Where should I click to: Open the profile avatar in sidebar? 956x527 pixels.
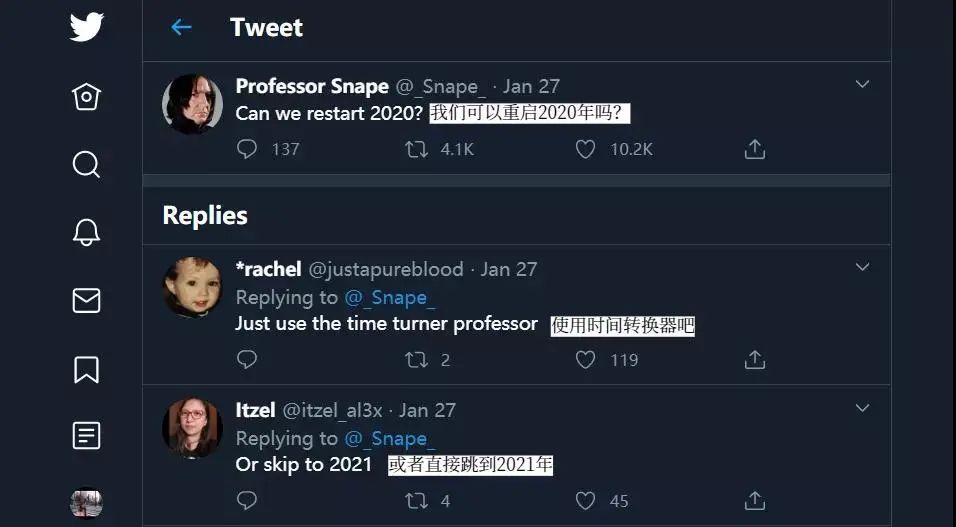point(87,503)
